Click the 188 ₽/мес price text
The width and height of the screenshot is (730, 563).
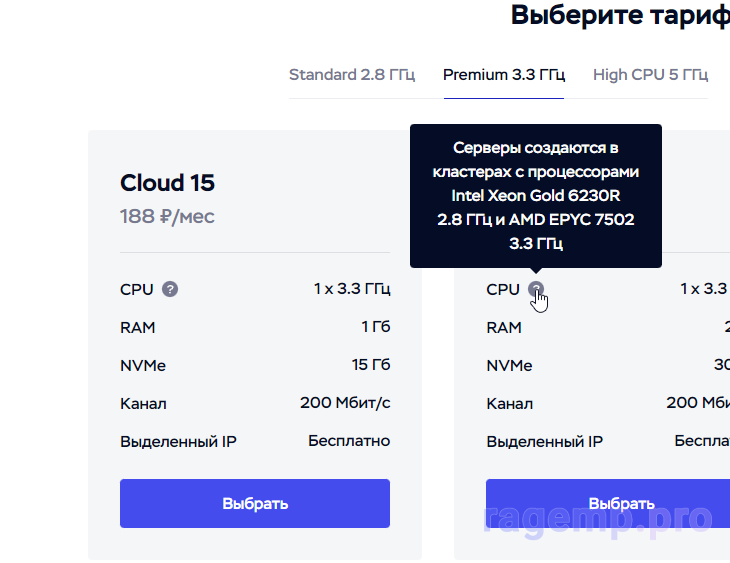(167, 216)
